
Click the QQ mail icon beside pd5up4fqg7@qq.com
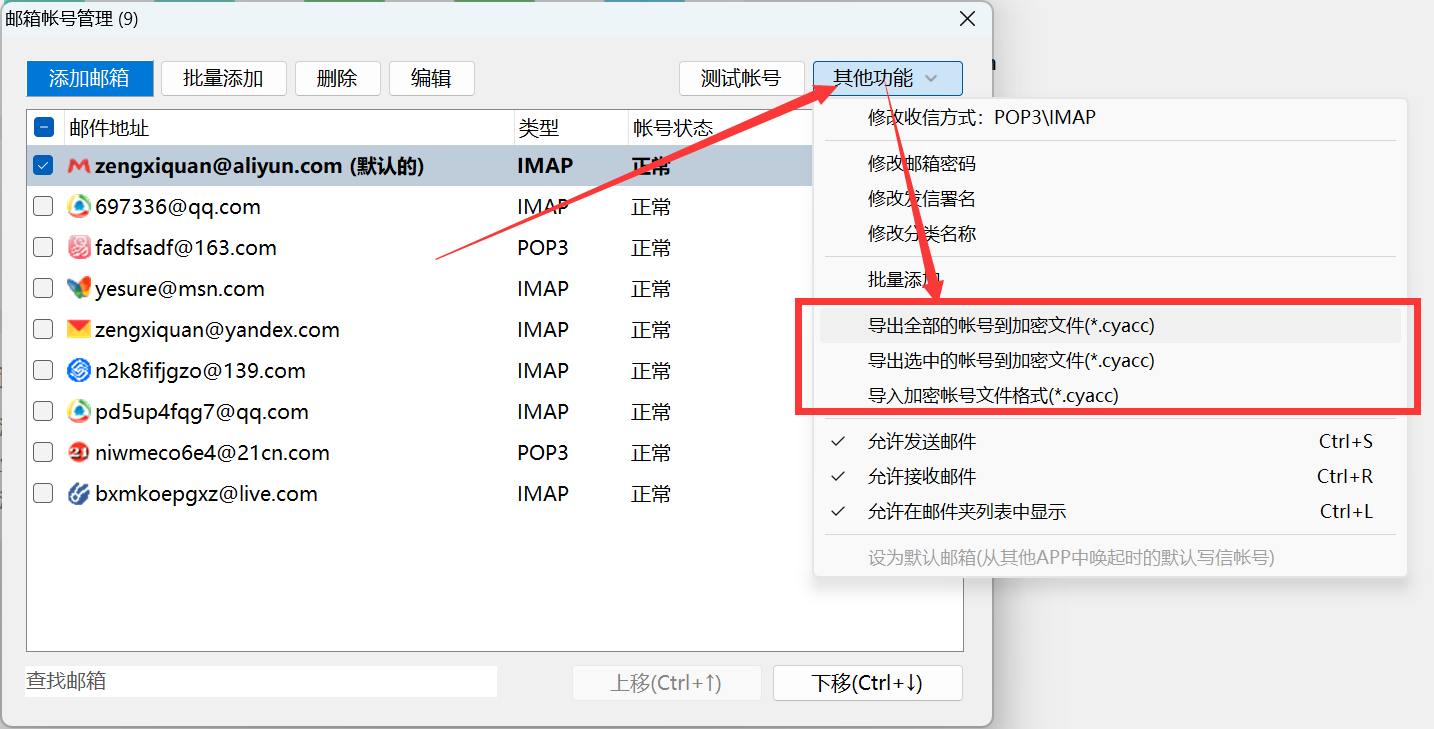pos(79,412)
